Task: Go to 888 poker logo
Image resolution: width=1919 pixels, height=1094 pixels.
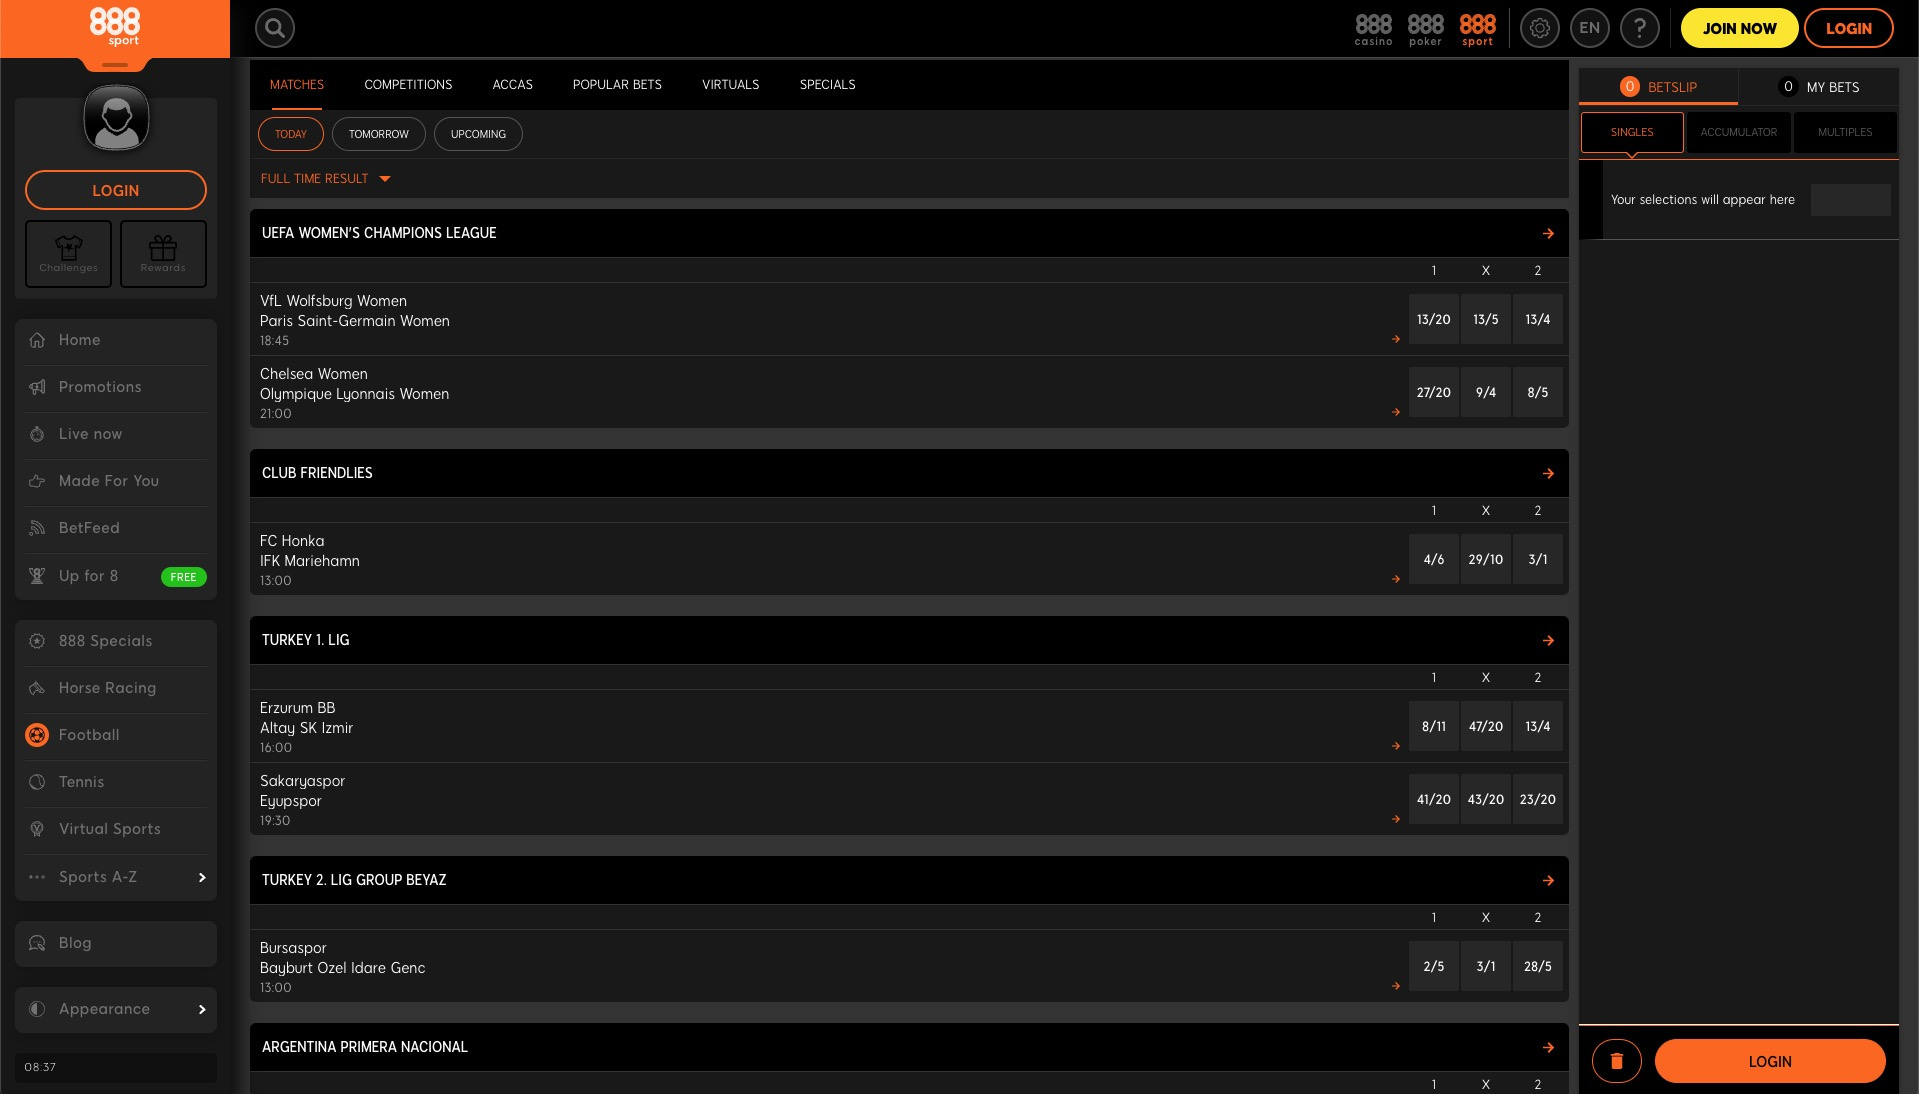Action: [1425, 28]
